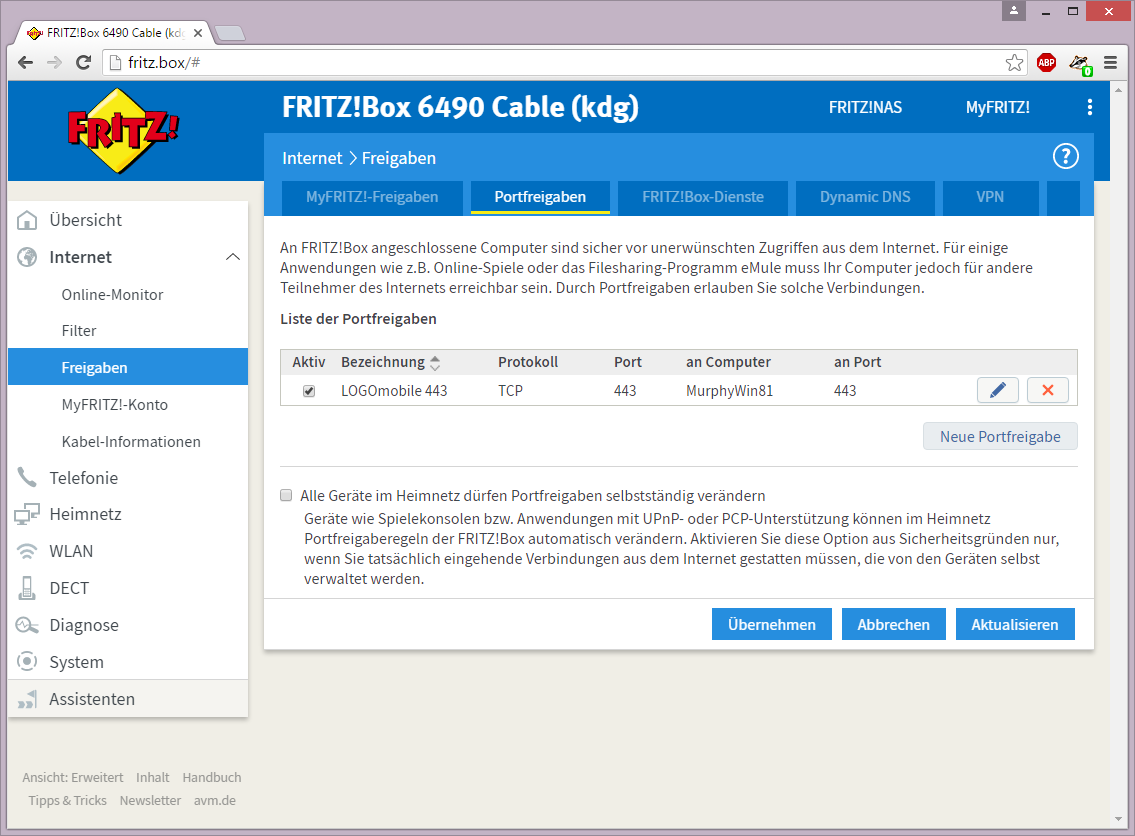This screenshot has height=836, width=1135.
Task: Click the extension icon with the green badge
Action: 1080,64
